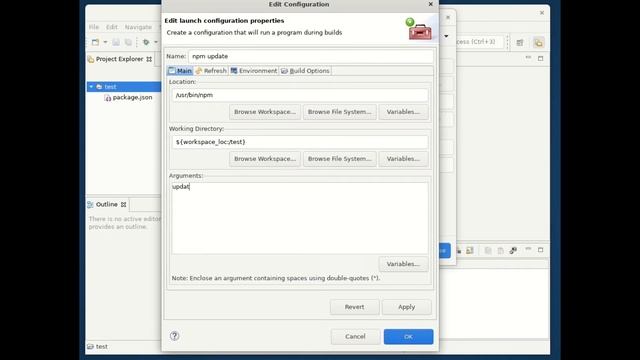
Task: Click the console display selected icon
Action: click(469, 250)
